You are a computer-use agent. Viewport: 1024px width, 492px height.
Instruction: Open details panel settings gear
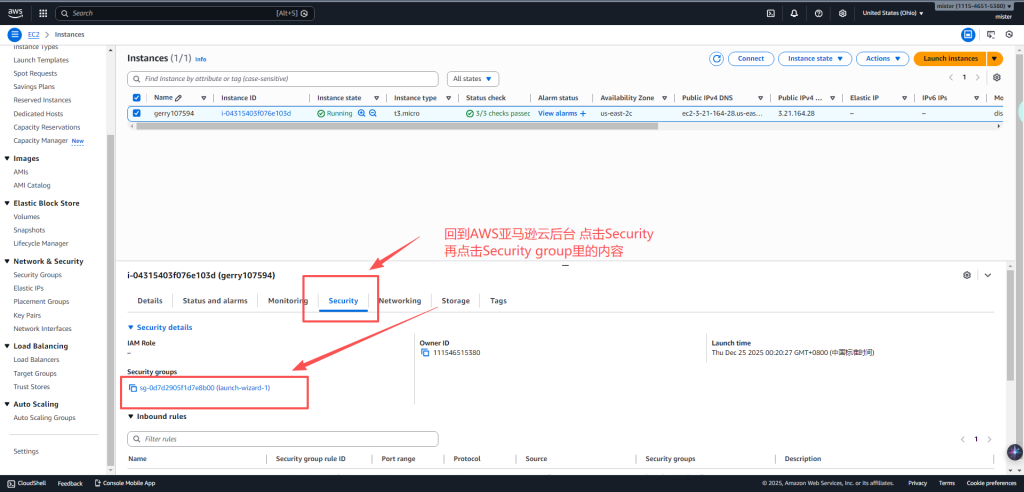click(x=967, y=275)
